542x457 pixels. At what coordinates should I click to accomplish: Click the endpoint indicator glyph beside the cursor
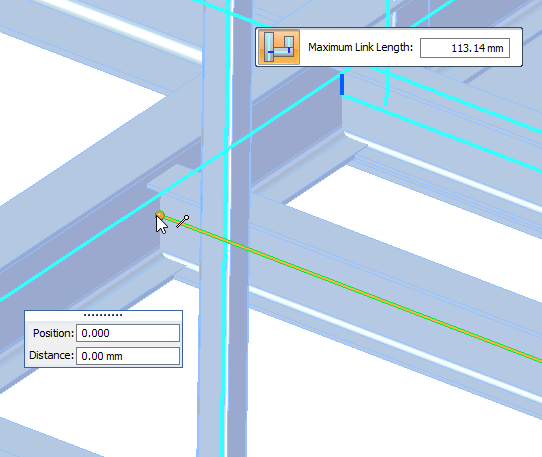(x=183, y=222)
